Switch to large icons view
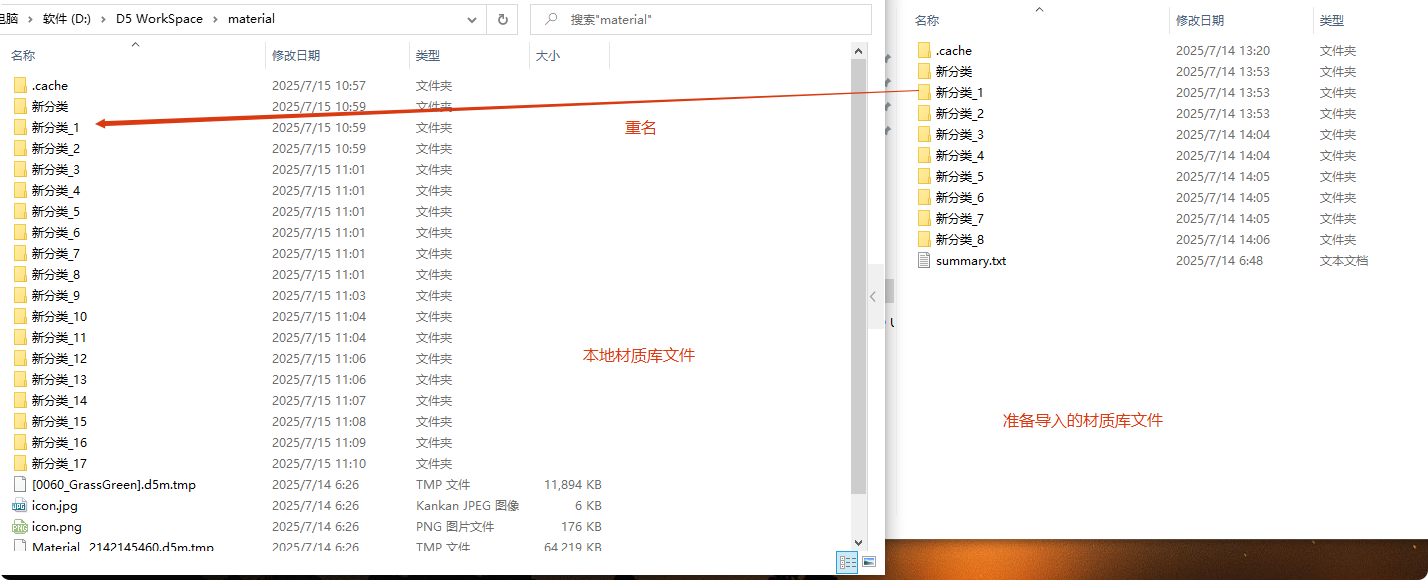 pyautogui.click(x=868, y=562)
